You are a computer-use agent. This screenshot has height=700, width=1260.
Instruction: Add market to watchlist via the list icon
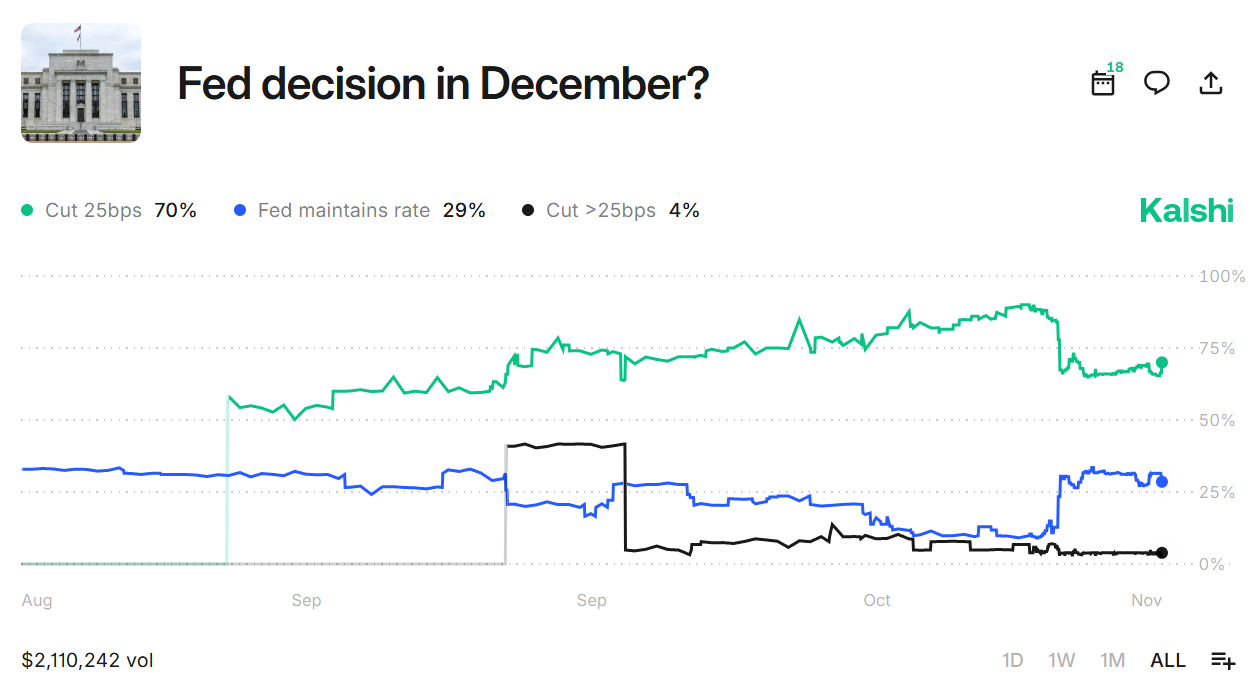tap(1221, 660)
